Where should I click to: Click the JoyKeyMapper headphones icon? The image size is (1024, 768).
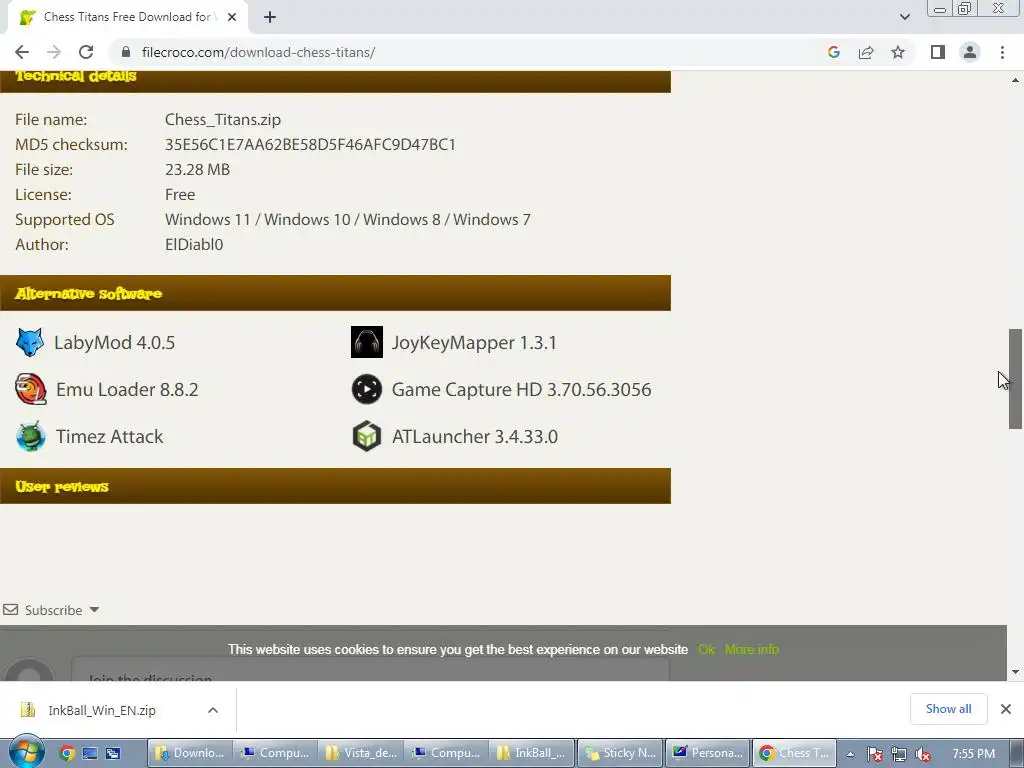(367, 342)
